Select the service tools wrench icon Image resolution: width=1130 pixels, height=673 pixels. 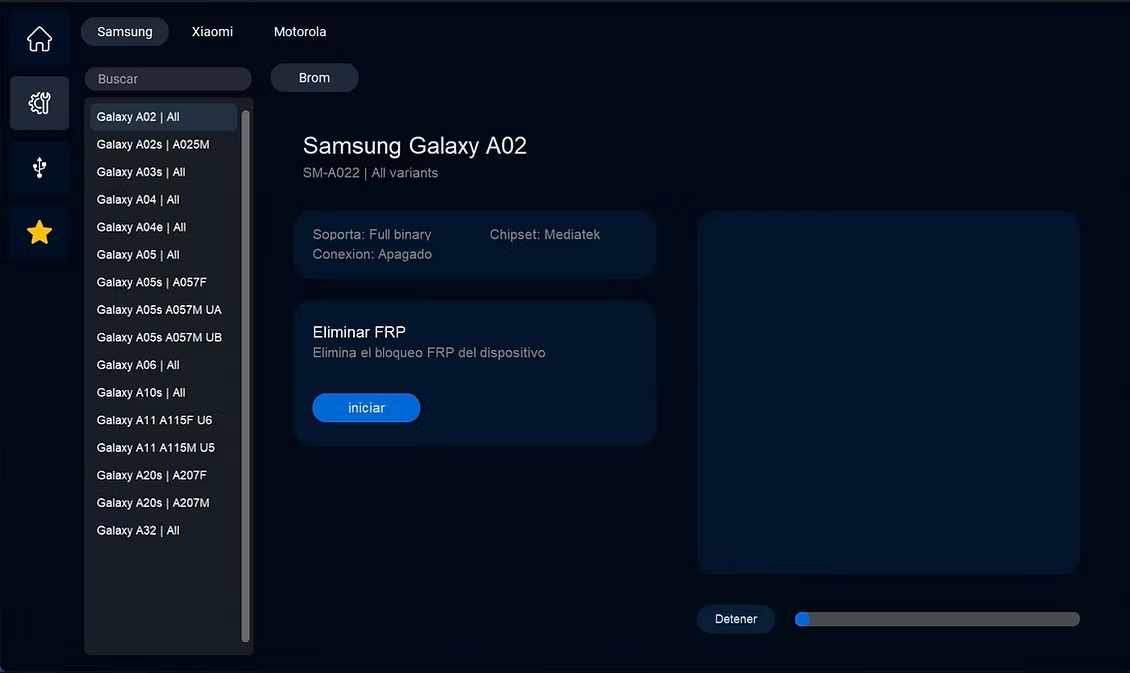pyautogui.click(x=39, y=103)
